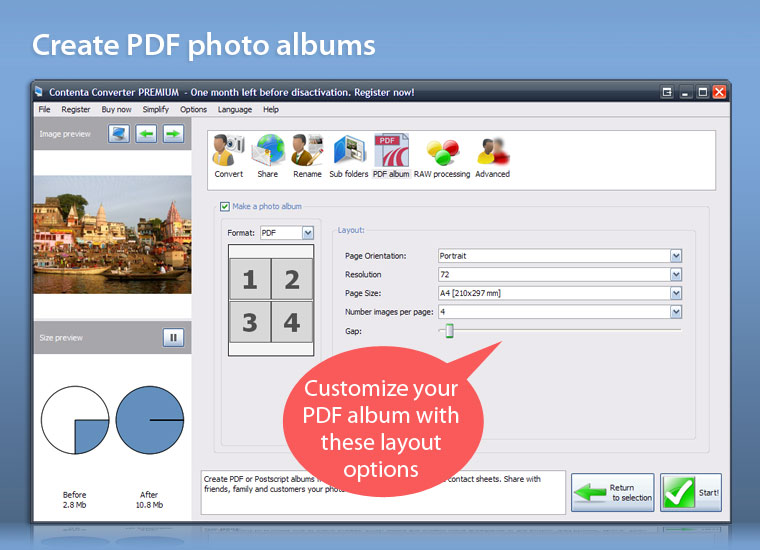
Task: Click the Start! button
Action: pos(691,492)
